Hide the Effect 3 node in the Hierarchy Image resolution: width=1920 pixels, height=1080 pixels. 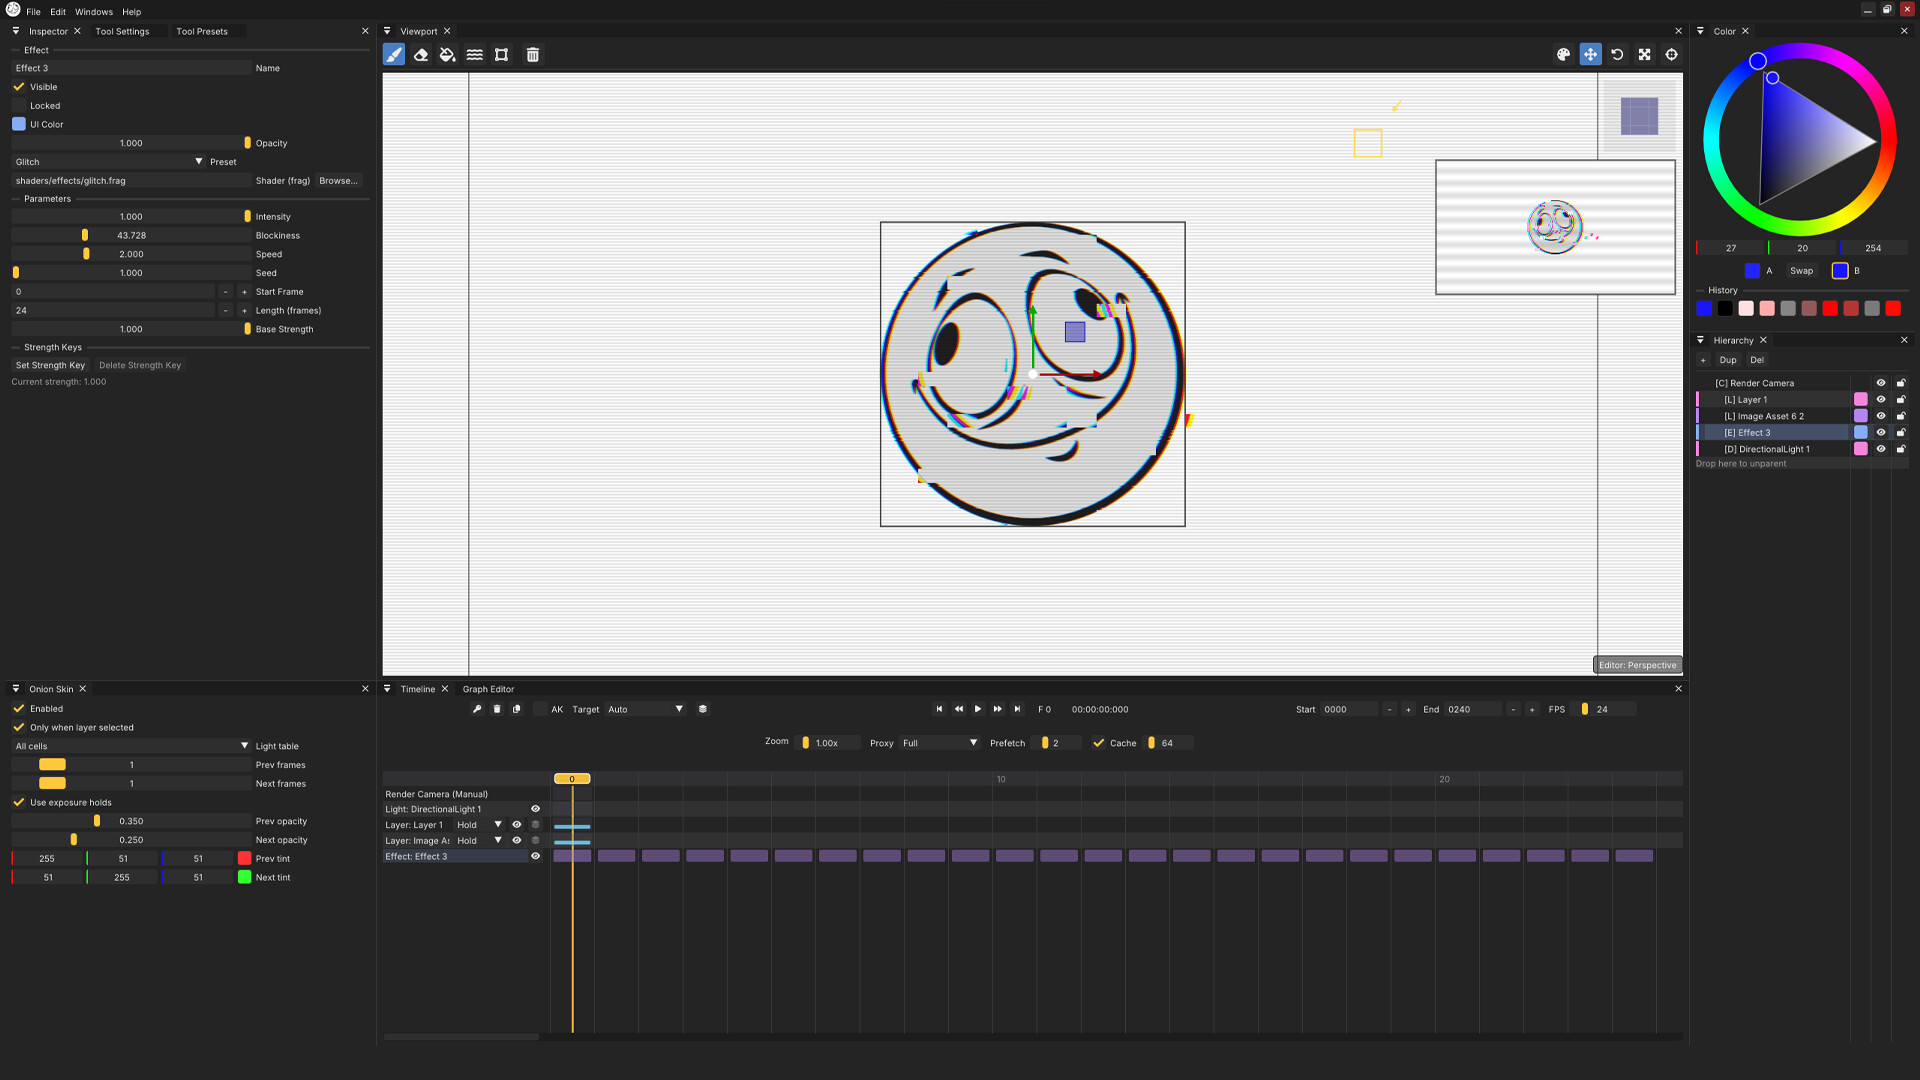pyautogui.click(x=1881, y=432)
